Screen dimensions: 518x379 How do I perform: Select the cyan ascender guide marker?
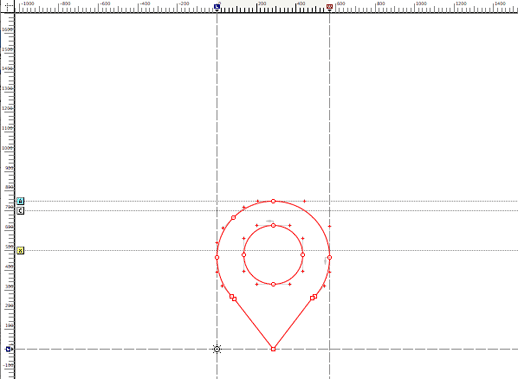[x=20, y=201]
